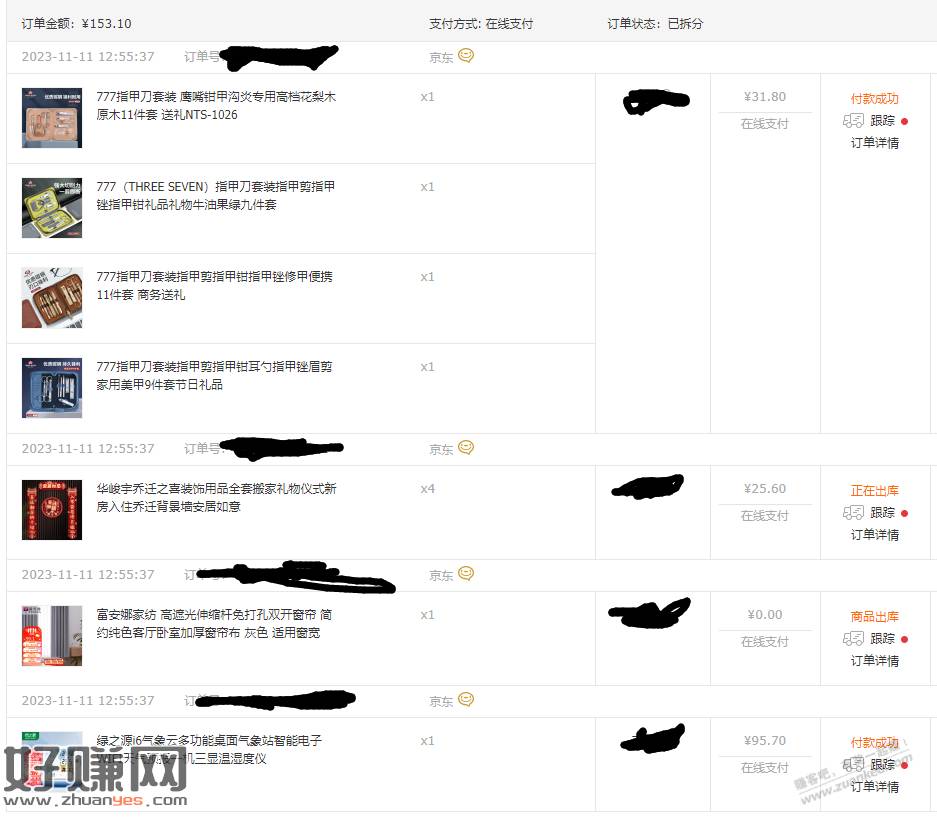Viewport: 937px width, 824px height.
Task: Click the delivery truck icon for the ¥25.60 order
Action: [x=853, y=513]
